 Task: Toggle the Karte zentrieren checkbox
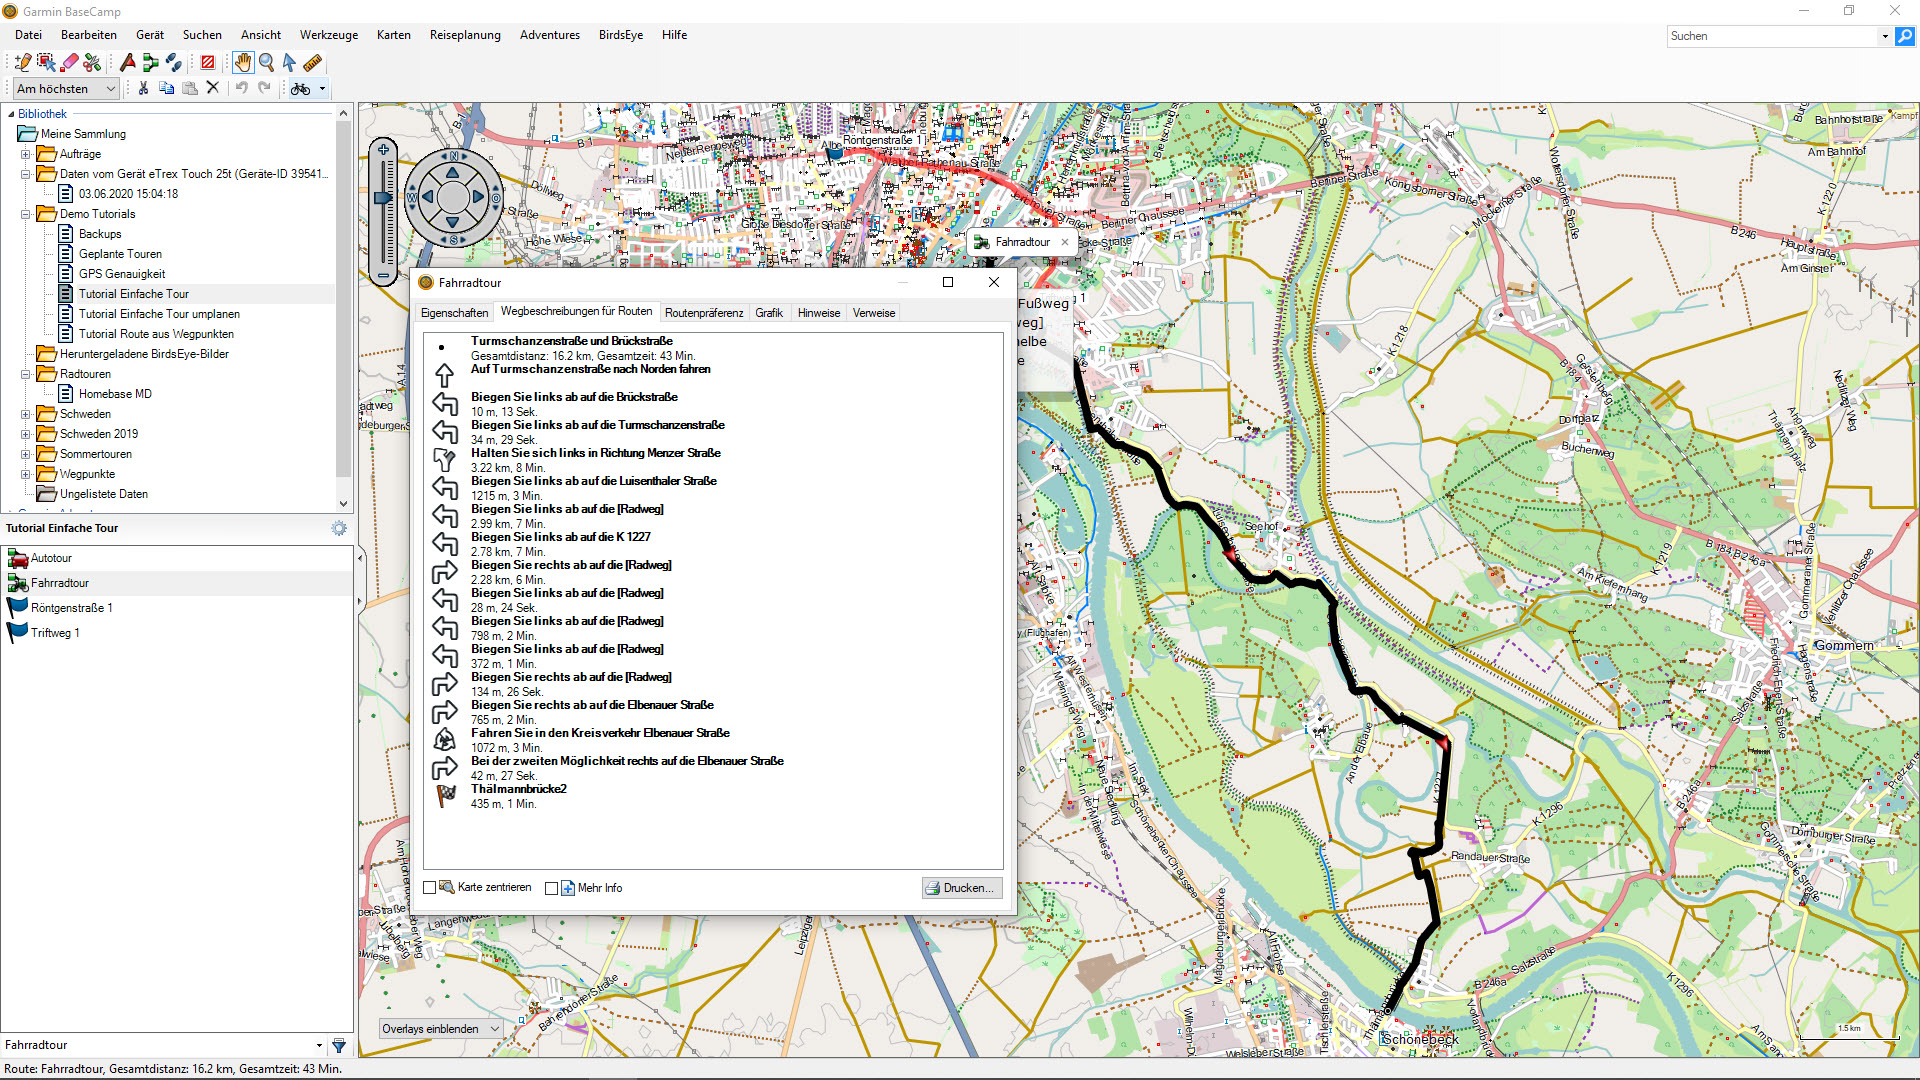pos(430,888)
